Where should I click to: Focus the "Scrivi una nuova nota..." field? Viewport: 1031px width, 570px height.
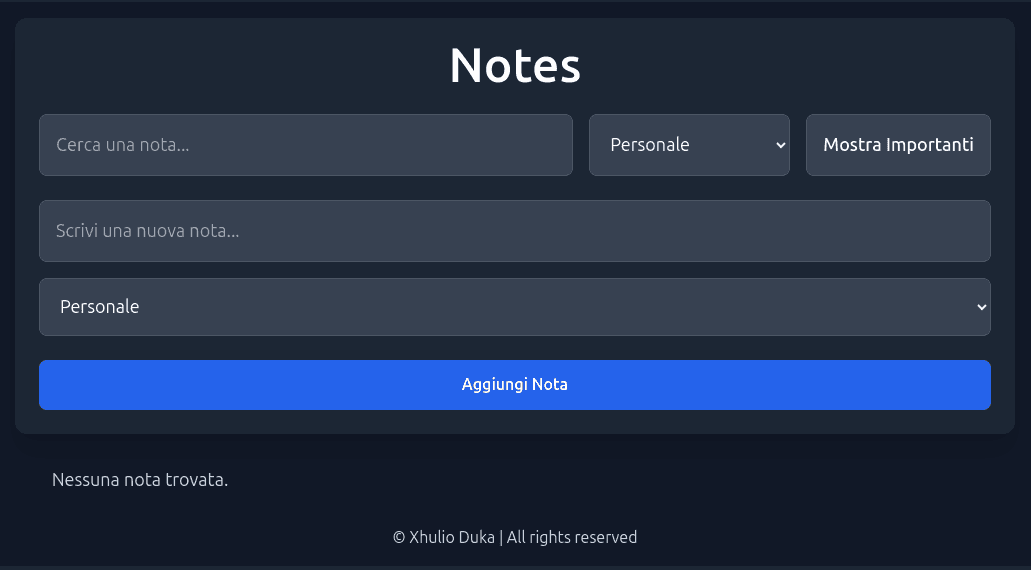[x=514, y=231]
